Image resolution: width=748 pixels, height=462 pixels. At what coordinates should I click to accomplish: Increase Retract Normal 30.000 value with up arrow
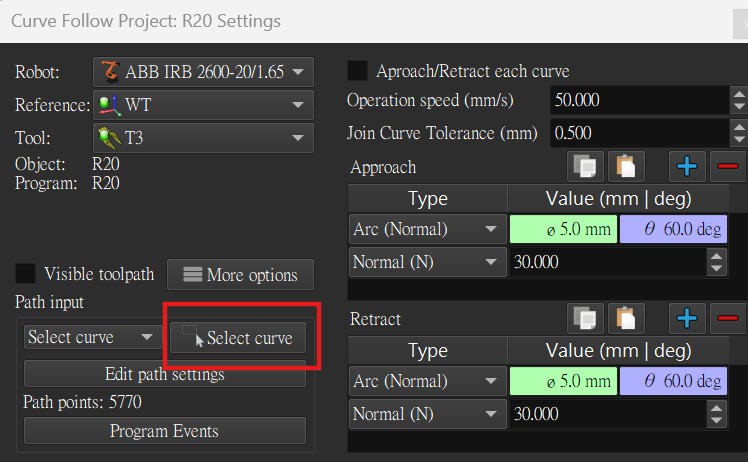716,408
